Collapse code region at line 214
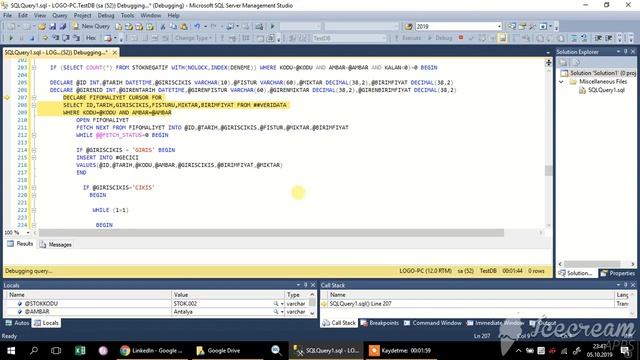640x360 pixels. pyautogui.click(x=34, y=150)
